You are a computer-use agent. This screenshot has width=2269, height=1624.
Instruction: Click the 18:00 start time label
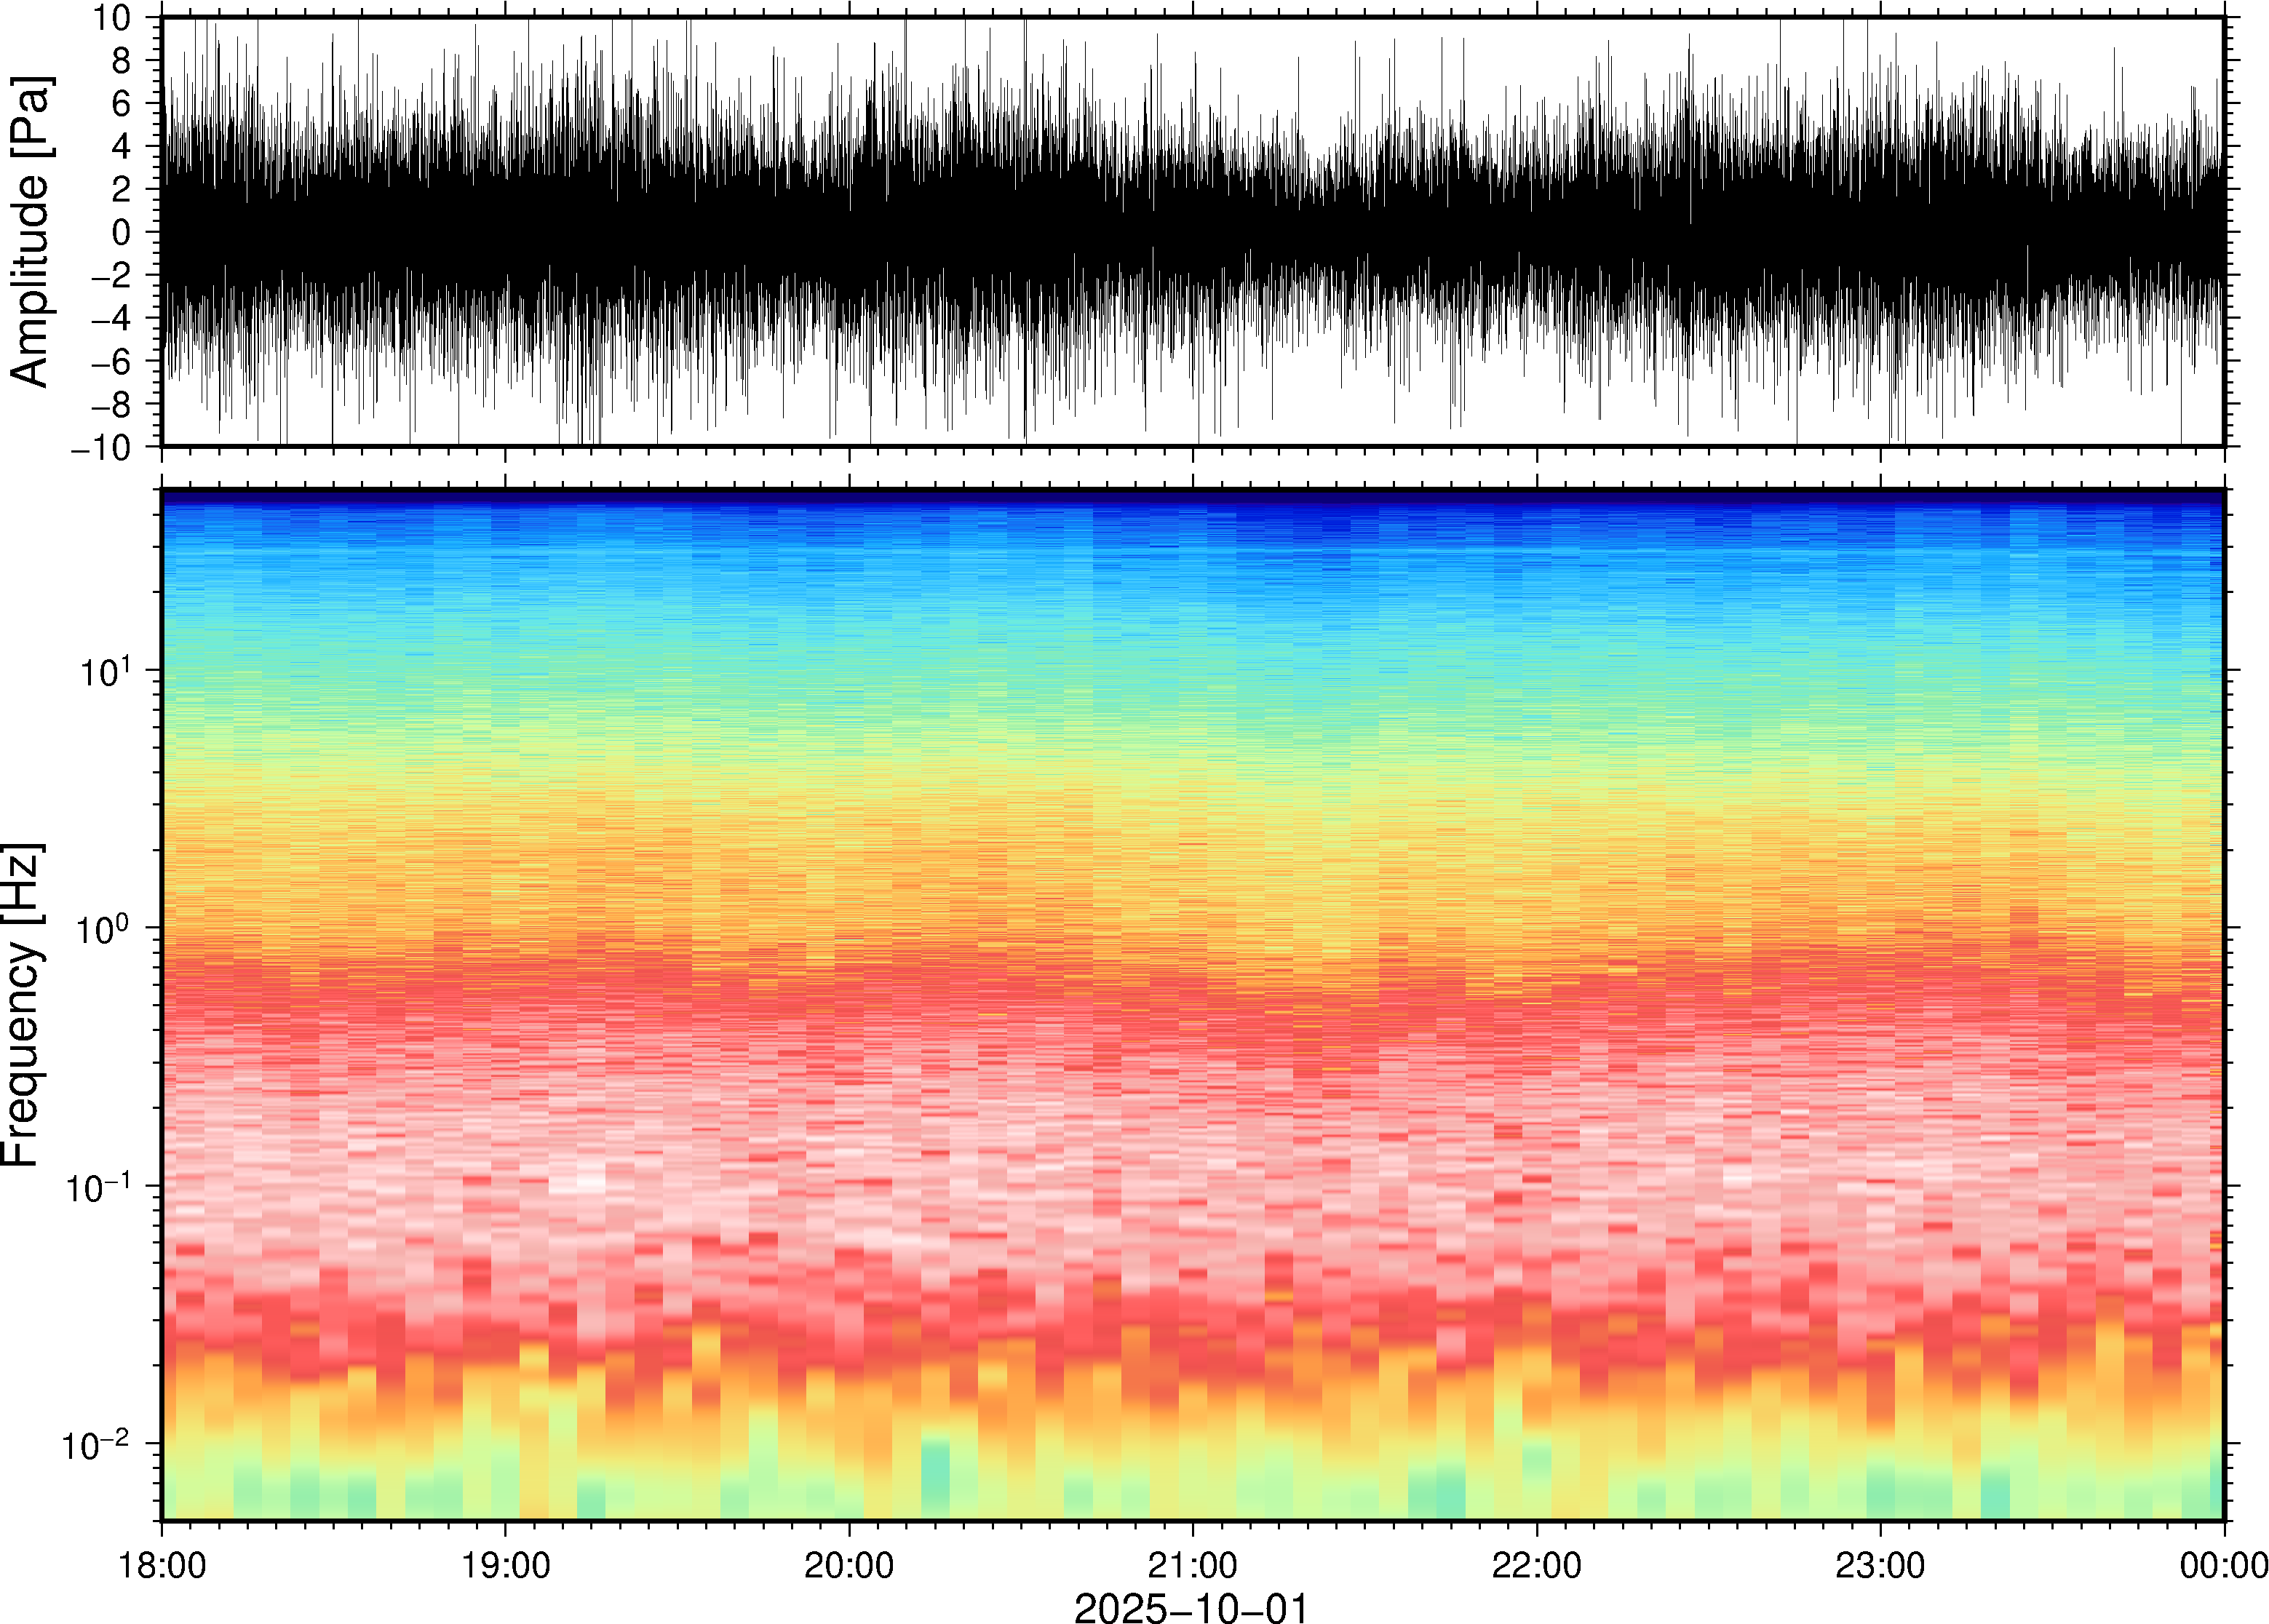162,1565
